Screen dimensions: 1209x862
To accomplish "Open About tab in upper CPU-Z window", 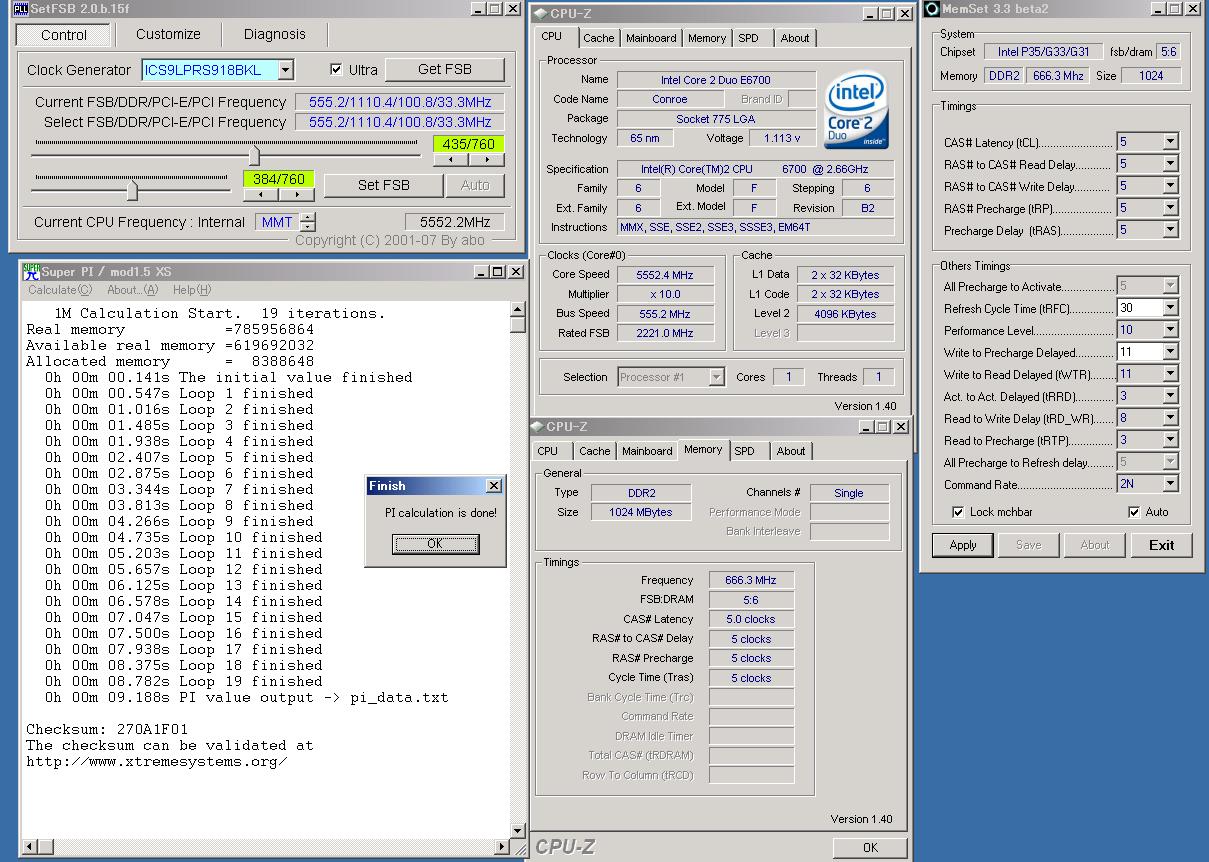I will tap(795, 38).
